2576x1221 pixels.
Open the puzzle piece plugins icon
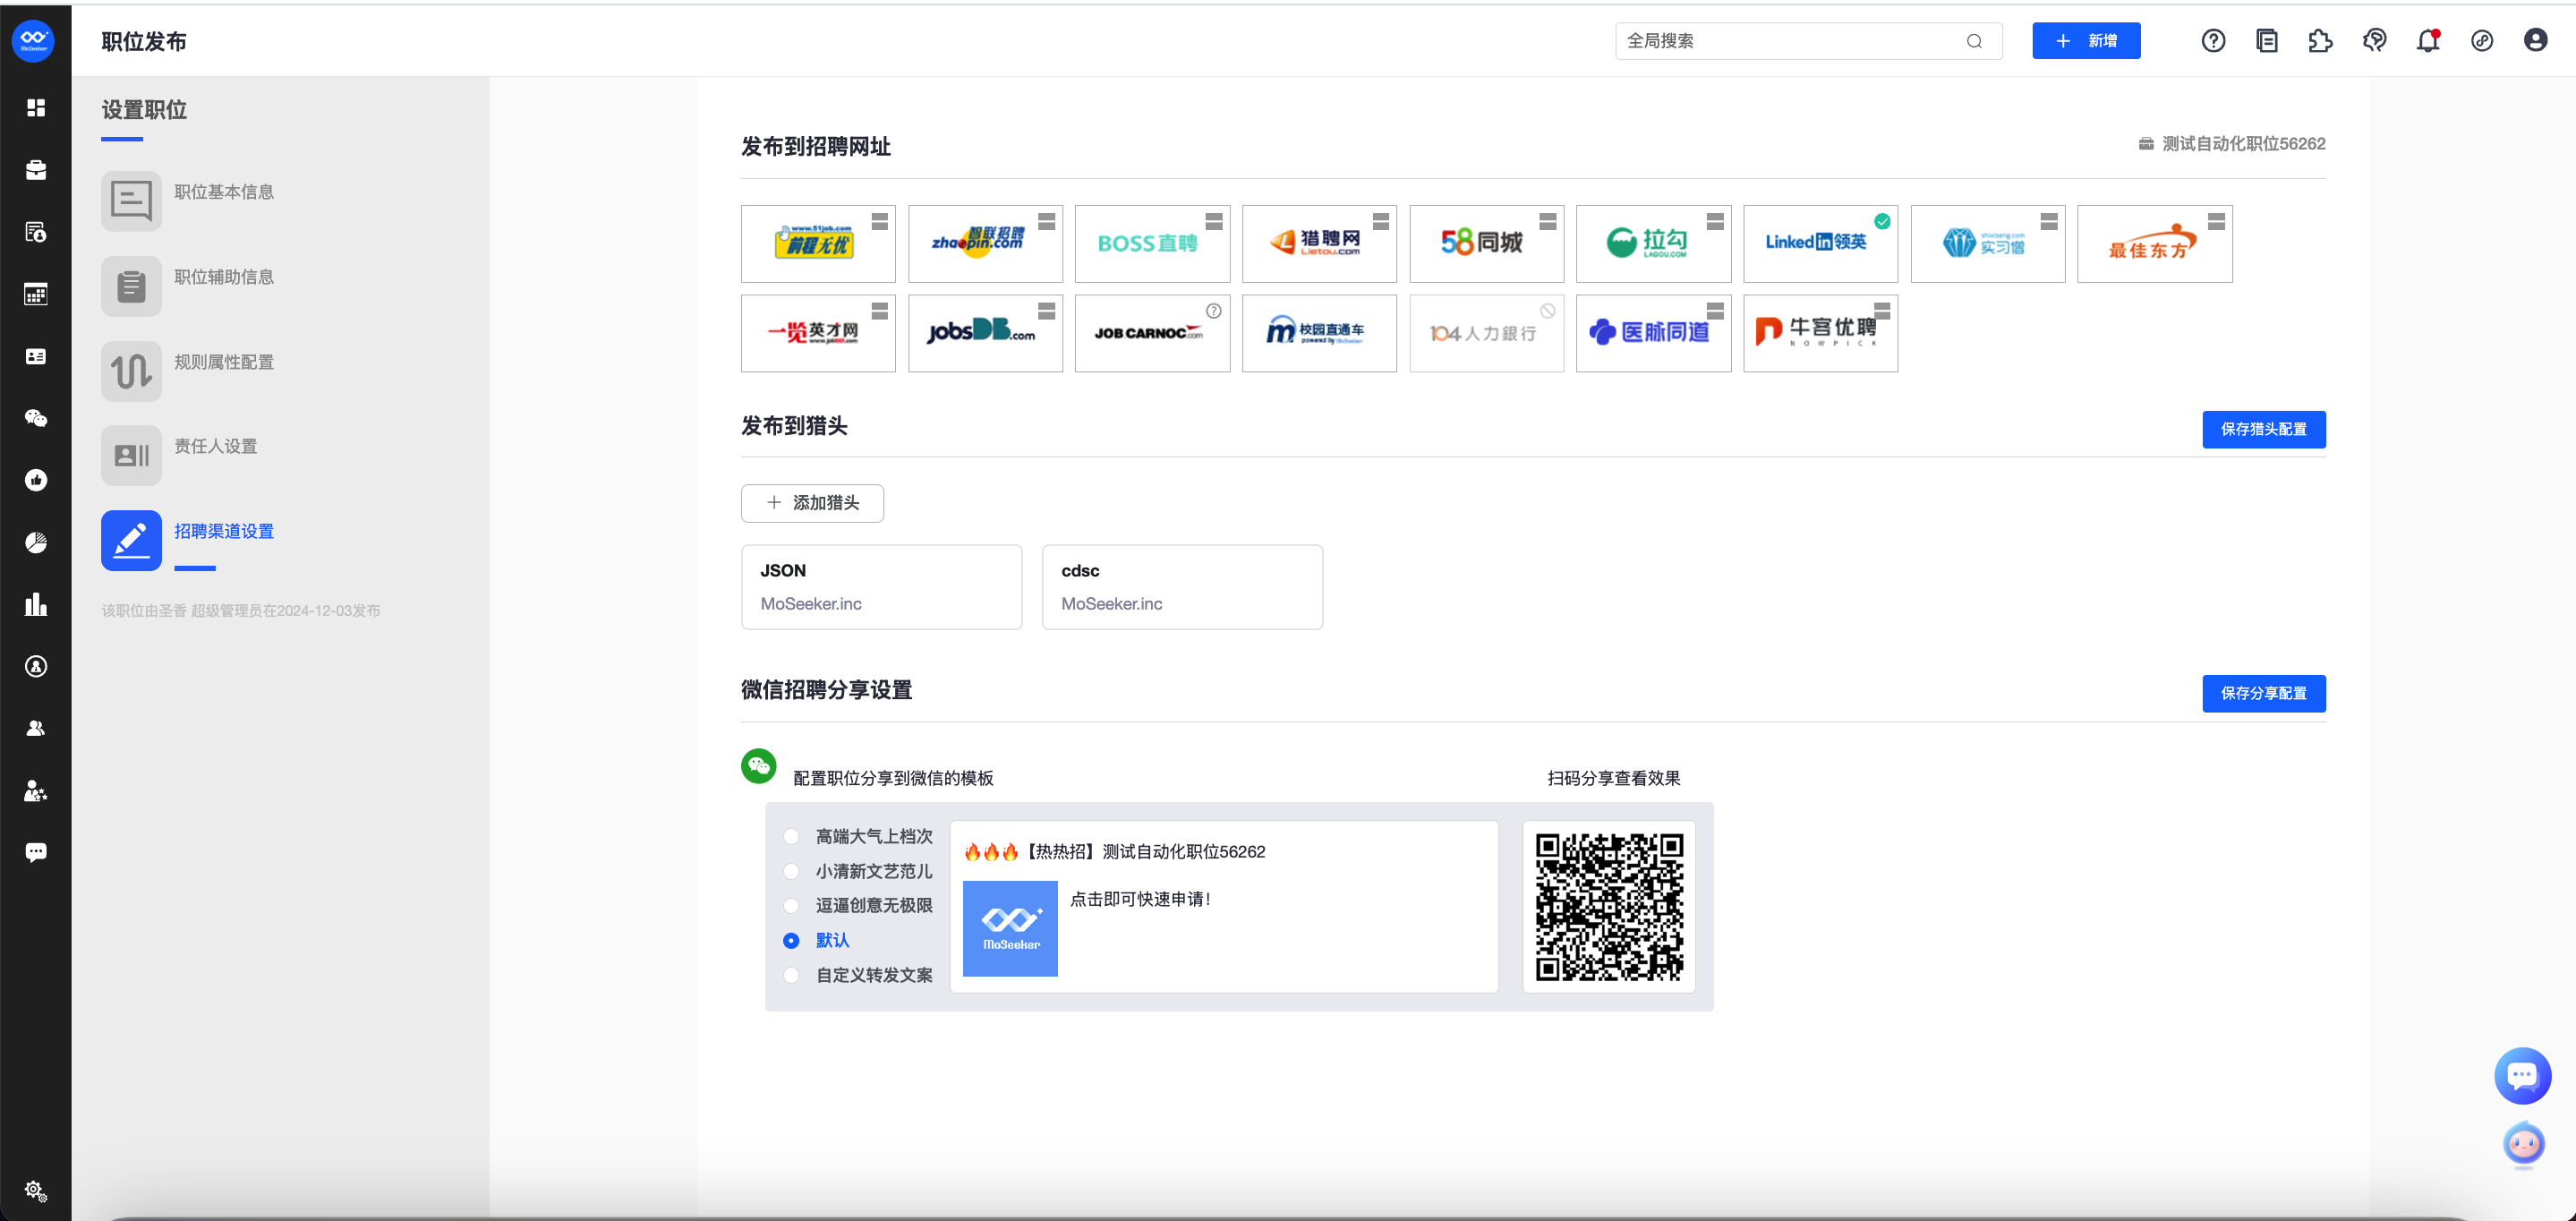[2320, 41]
